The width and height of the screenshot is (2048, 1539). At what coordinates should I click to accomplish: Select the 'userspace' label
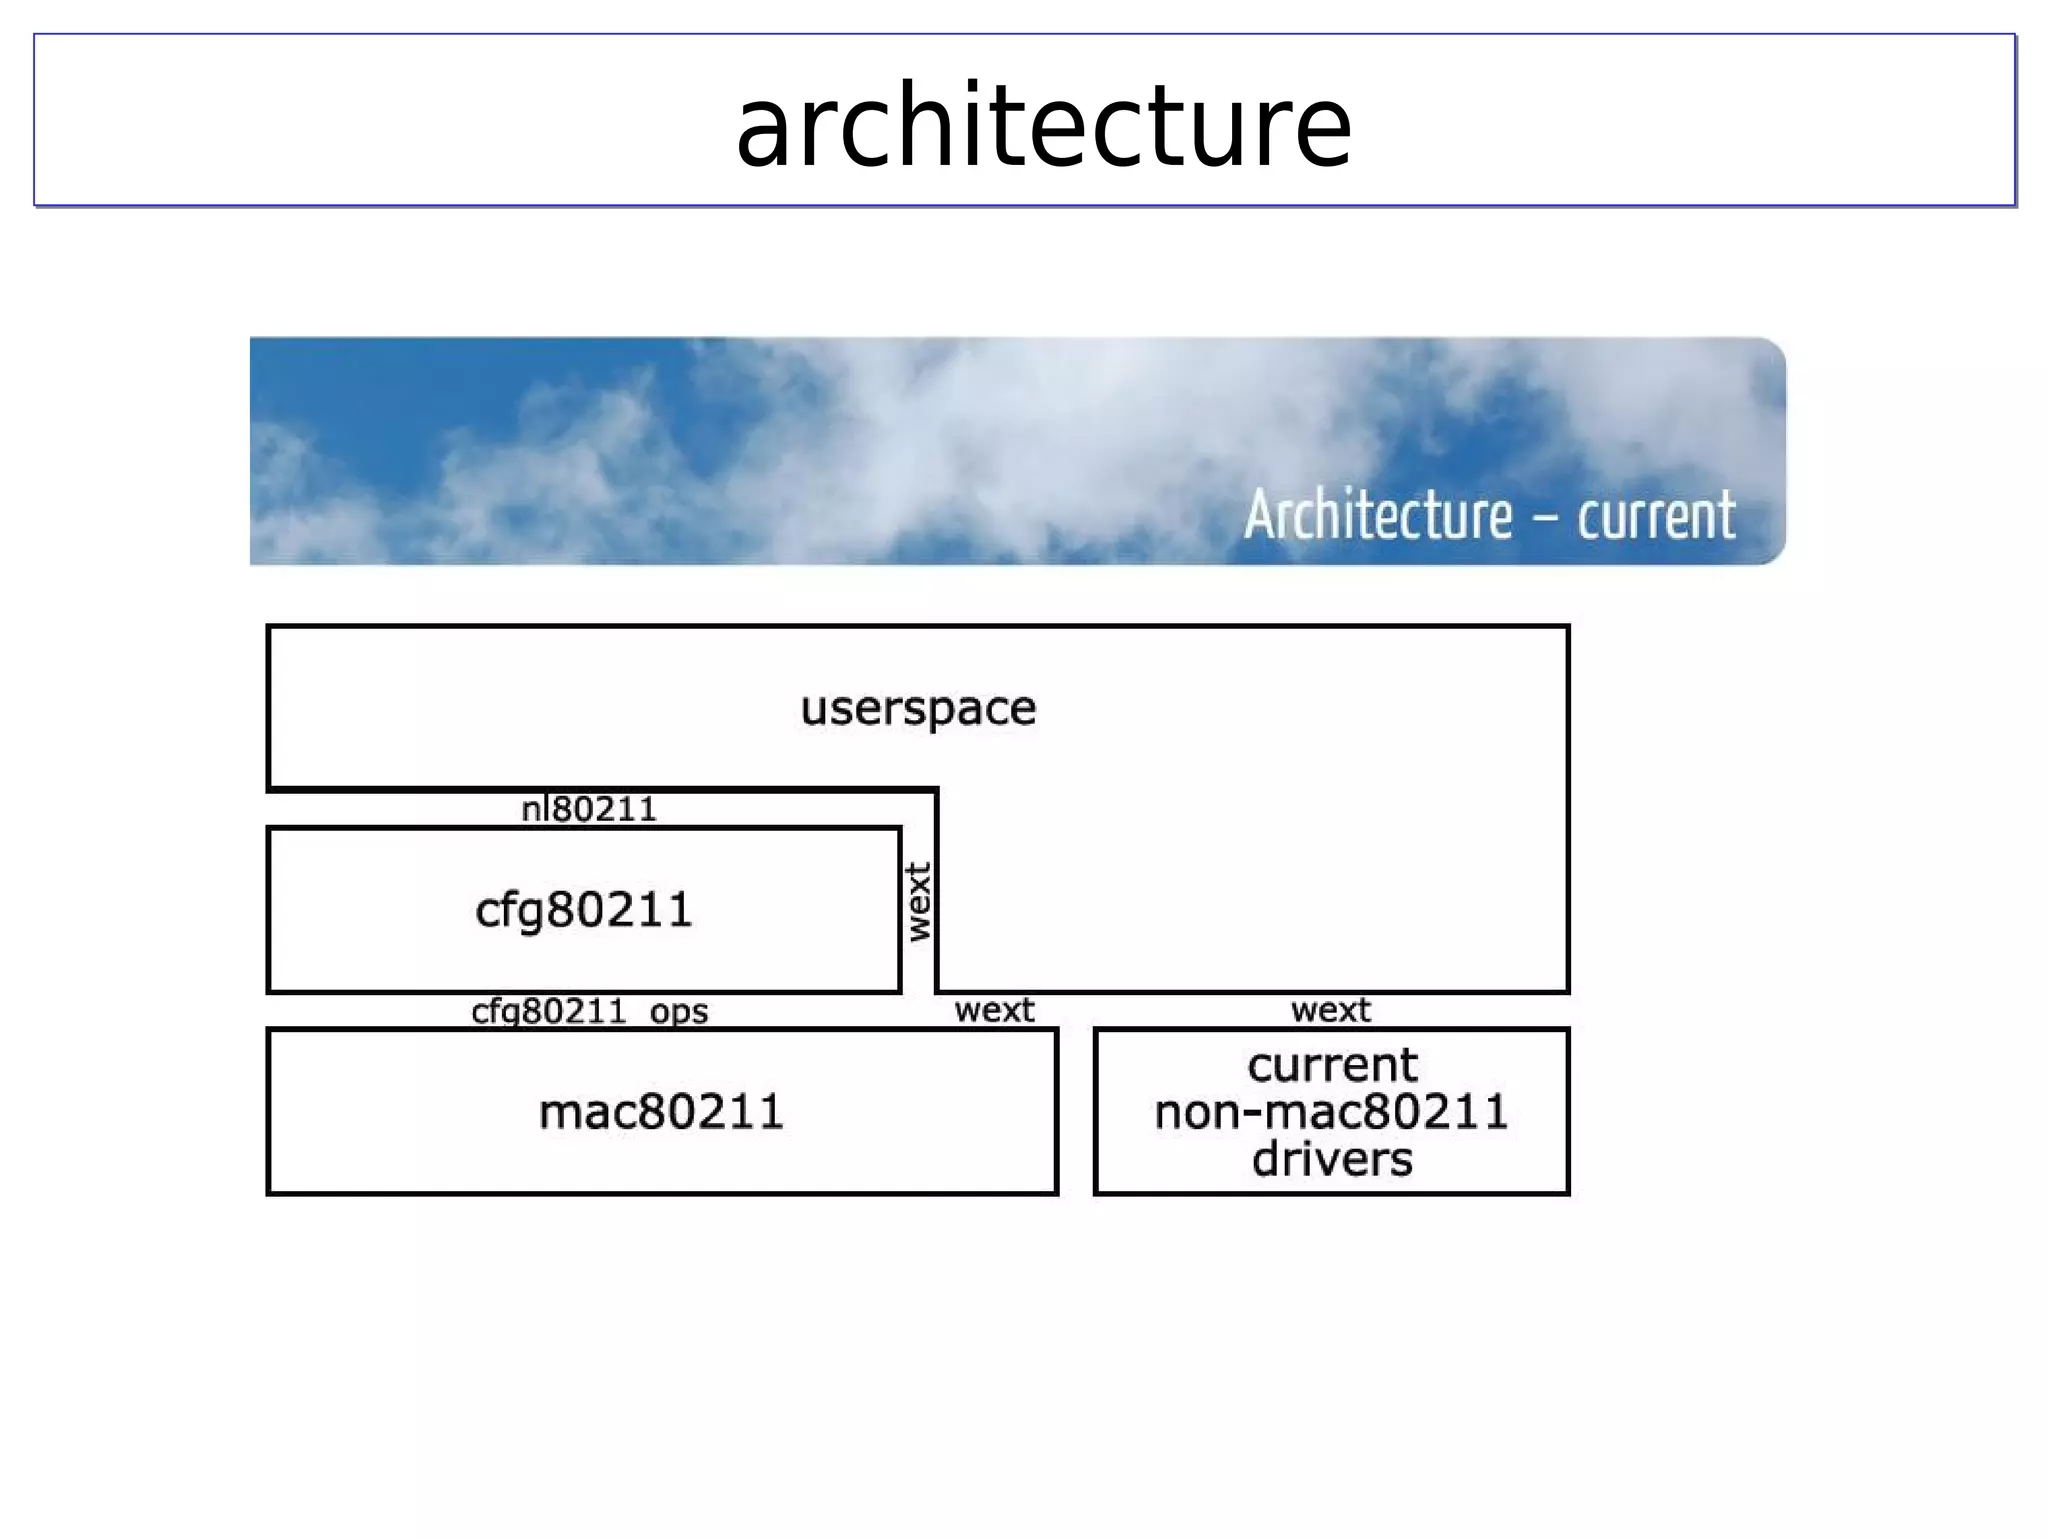coord(918,709)
